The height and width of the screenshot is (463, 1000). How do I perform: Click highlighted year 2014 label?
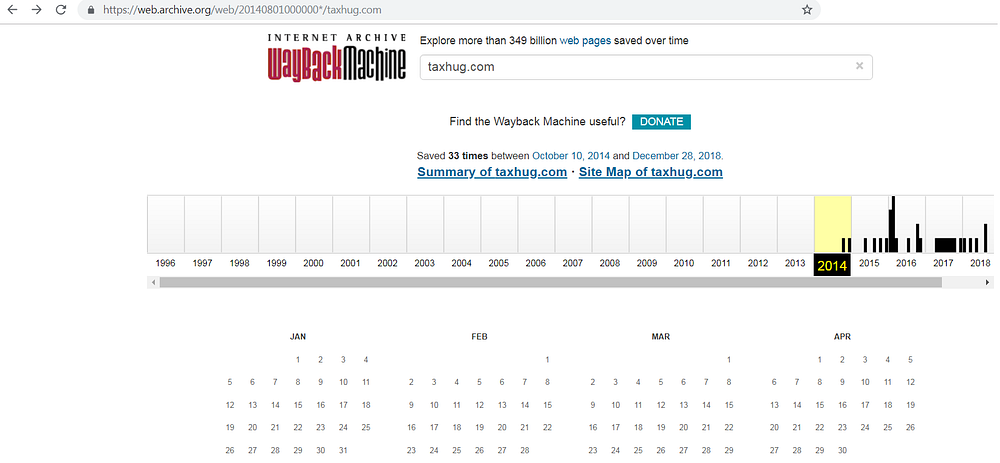click(x=832, y=266)
